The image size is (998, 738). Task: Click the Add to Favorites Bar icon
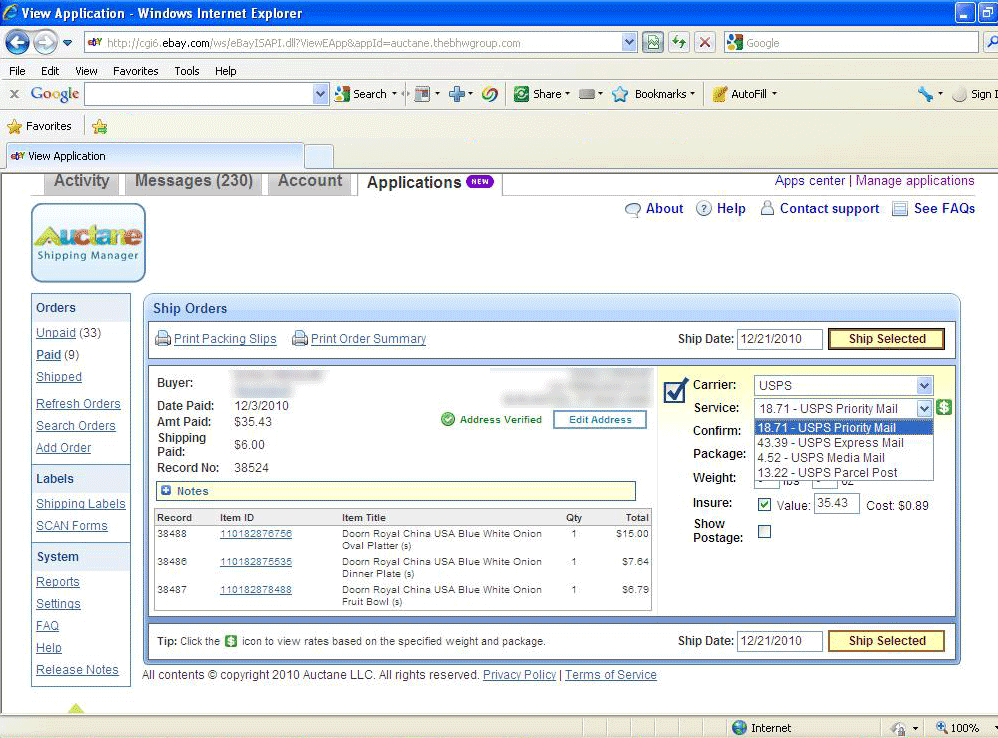(99, 127)
